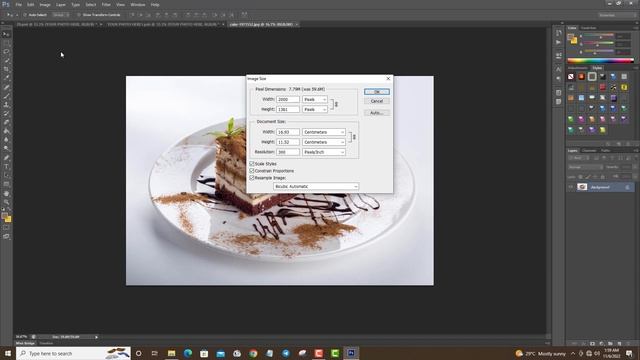
Task: Open Resolution Pixels/Inch dropdown
Action: click(324, 152)
